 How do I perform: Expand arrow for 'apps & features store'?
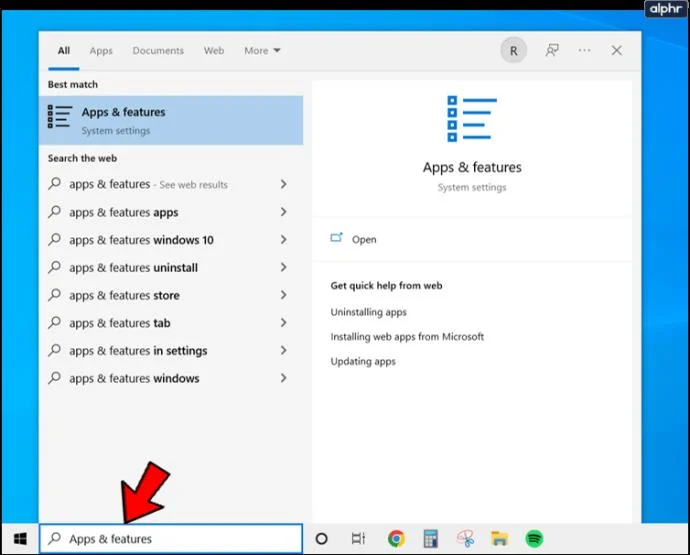[x=284, y=295]
